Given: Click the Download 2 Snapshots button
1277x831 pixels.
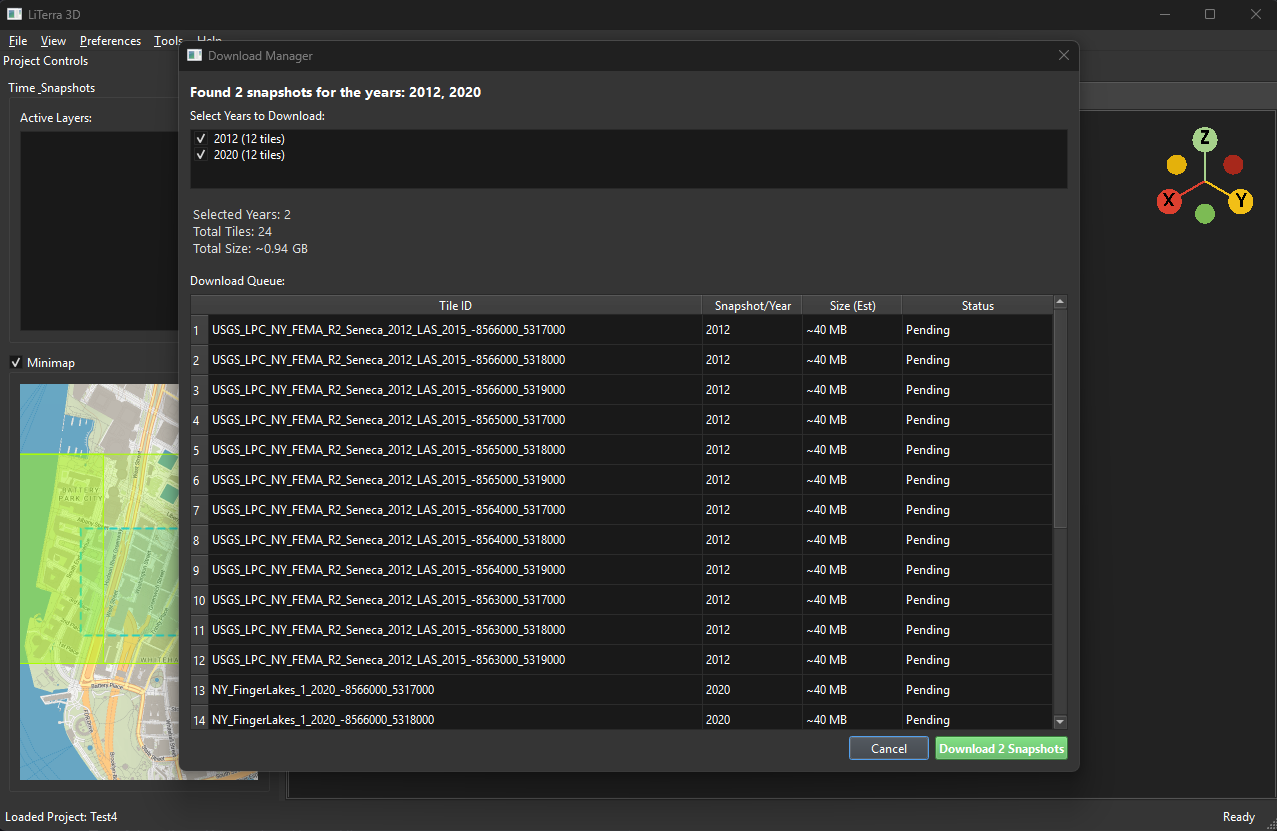Looking at the screenshot, I should pyautogui.click(x=1001, y=747).
